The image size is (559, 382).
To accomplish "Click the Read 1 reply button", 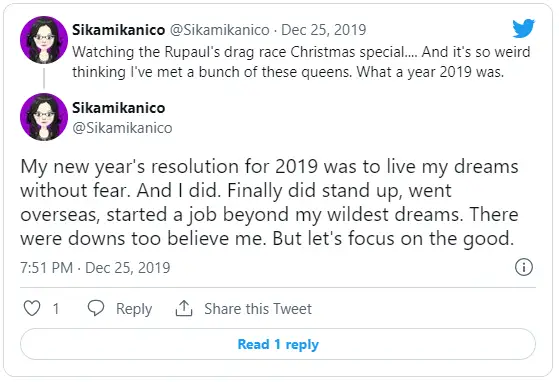I will [x=278, y=344].
